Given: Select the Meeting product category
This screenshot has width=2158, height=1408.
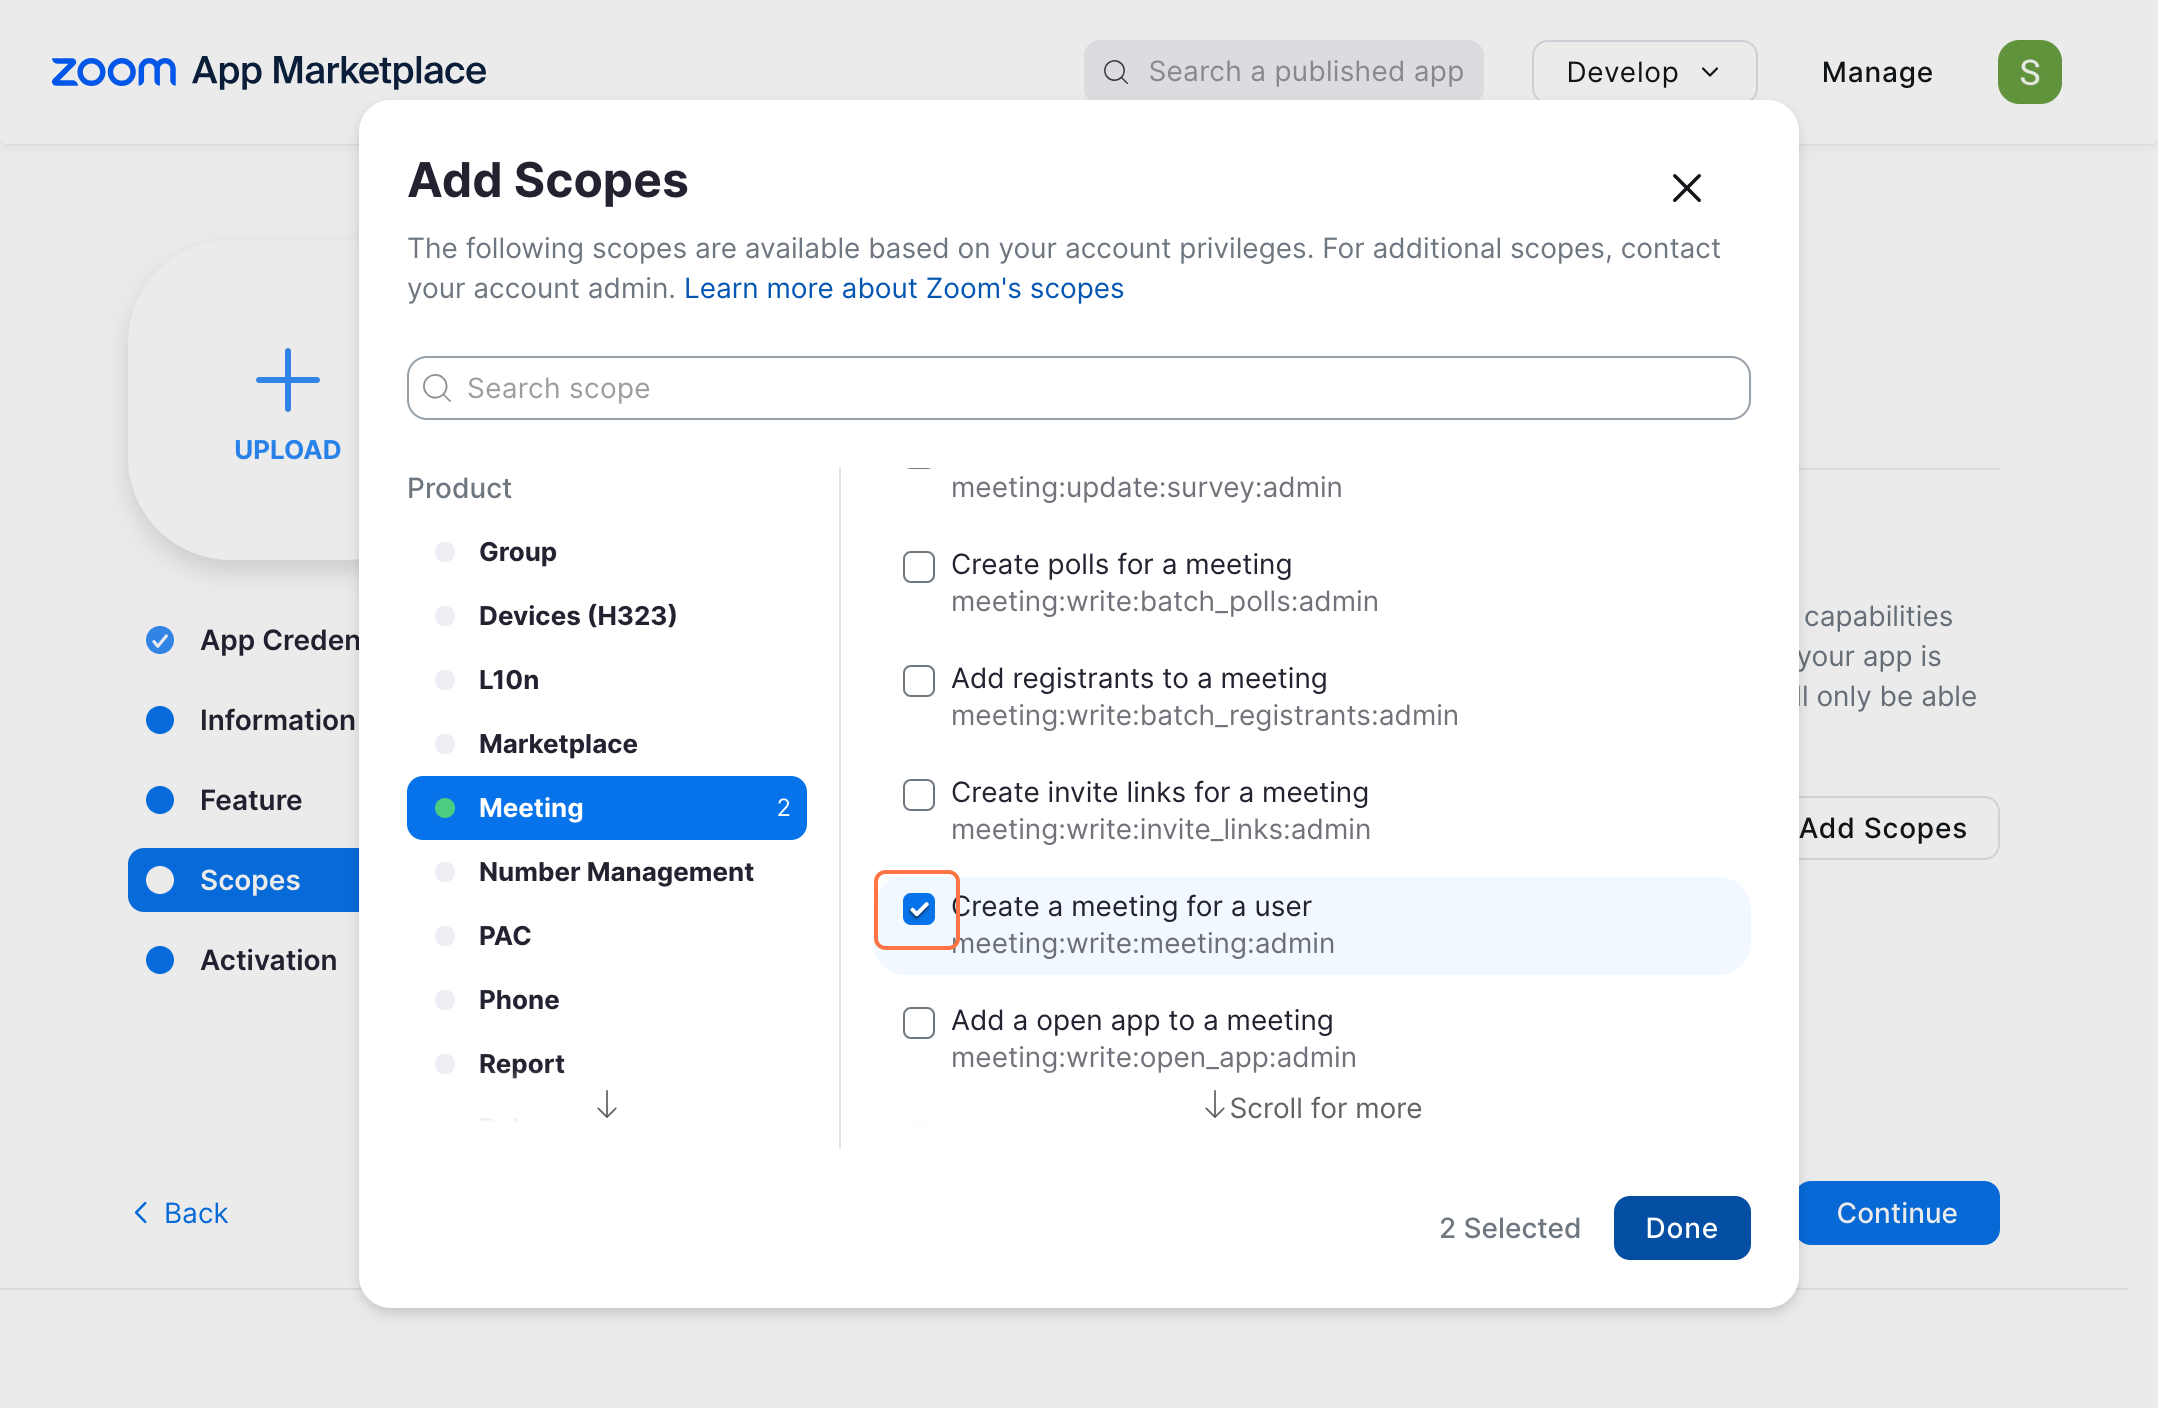Looking at the screenshot, I should (x=607, y=808).
